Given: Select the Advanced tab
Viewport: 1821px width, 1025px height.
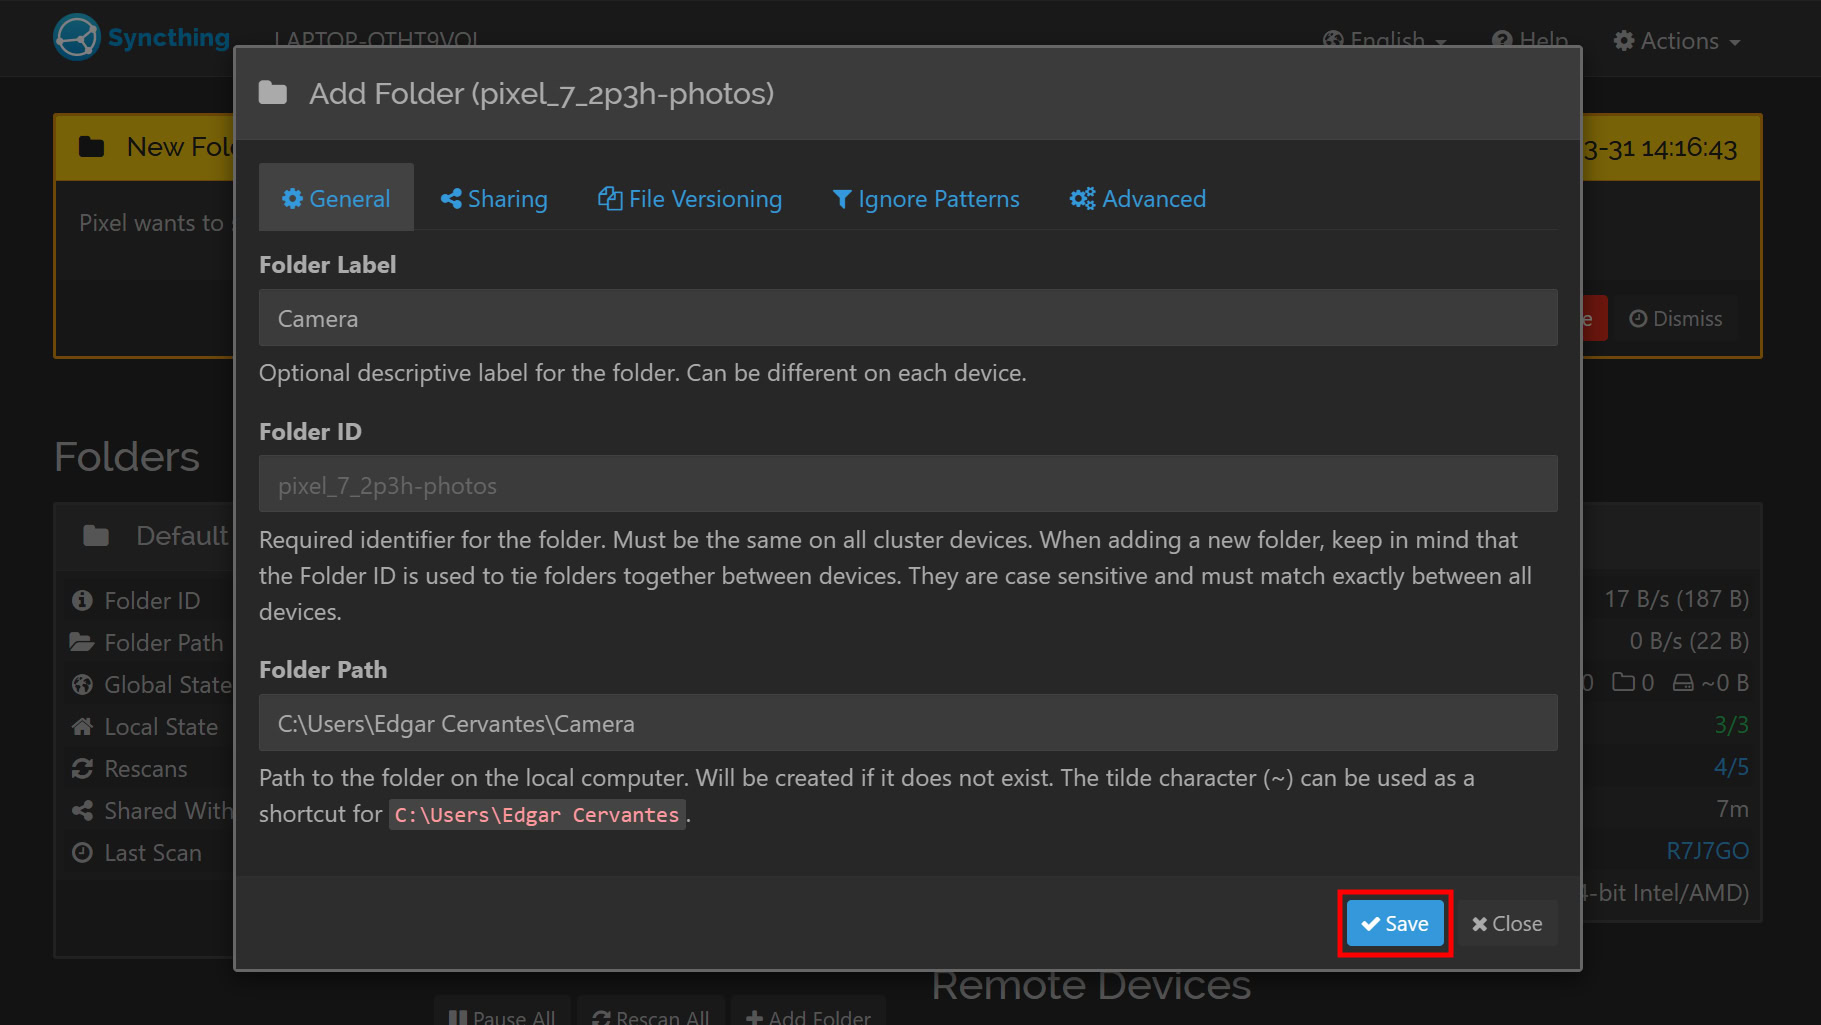Looking at the screenshot, I should click(1138, 199).
